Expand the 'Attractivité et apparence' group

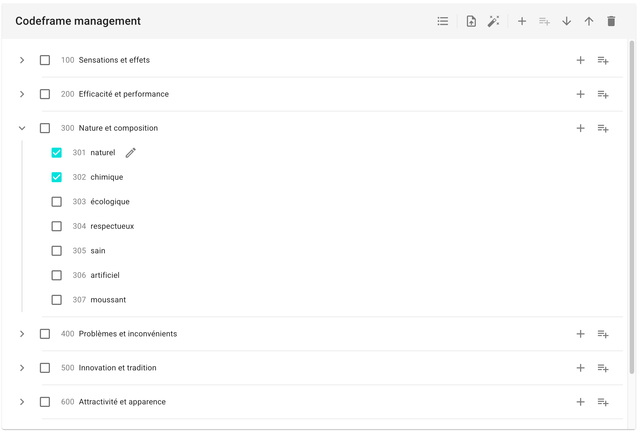(22, 402)
